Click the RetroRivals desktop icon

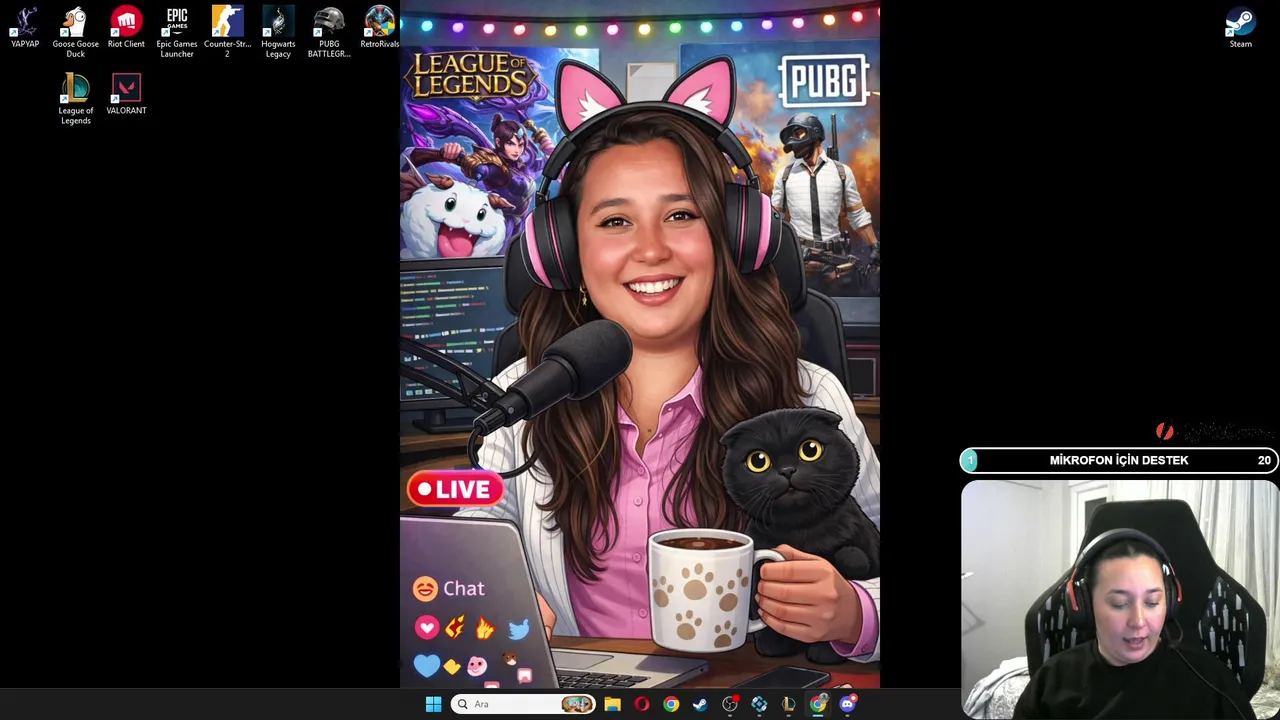(379, 28)
